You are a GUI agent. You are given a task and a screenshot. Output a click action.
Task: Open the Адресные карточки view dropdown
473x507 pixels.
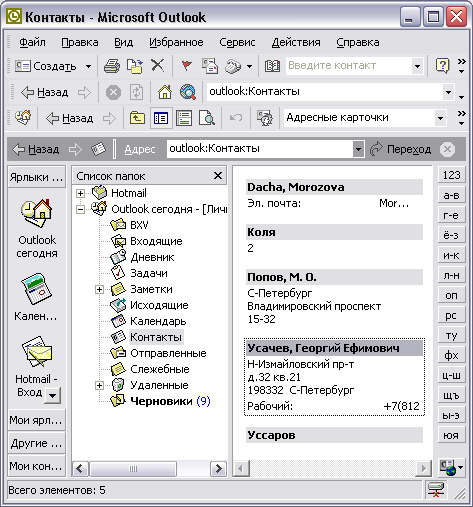pos(440,118)
